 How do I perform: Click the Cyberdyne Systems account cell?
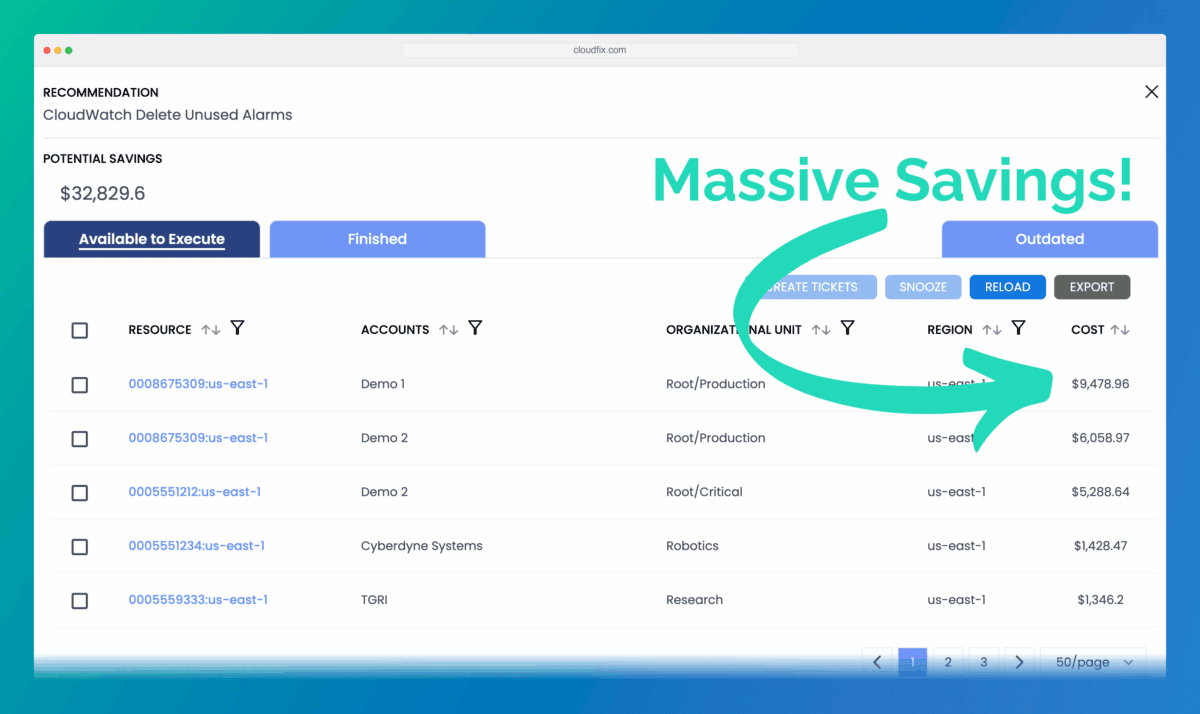[422, 546]
